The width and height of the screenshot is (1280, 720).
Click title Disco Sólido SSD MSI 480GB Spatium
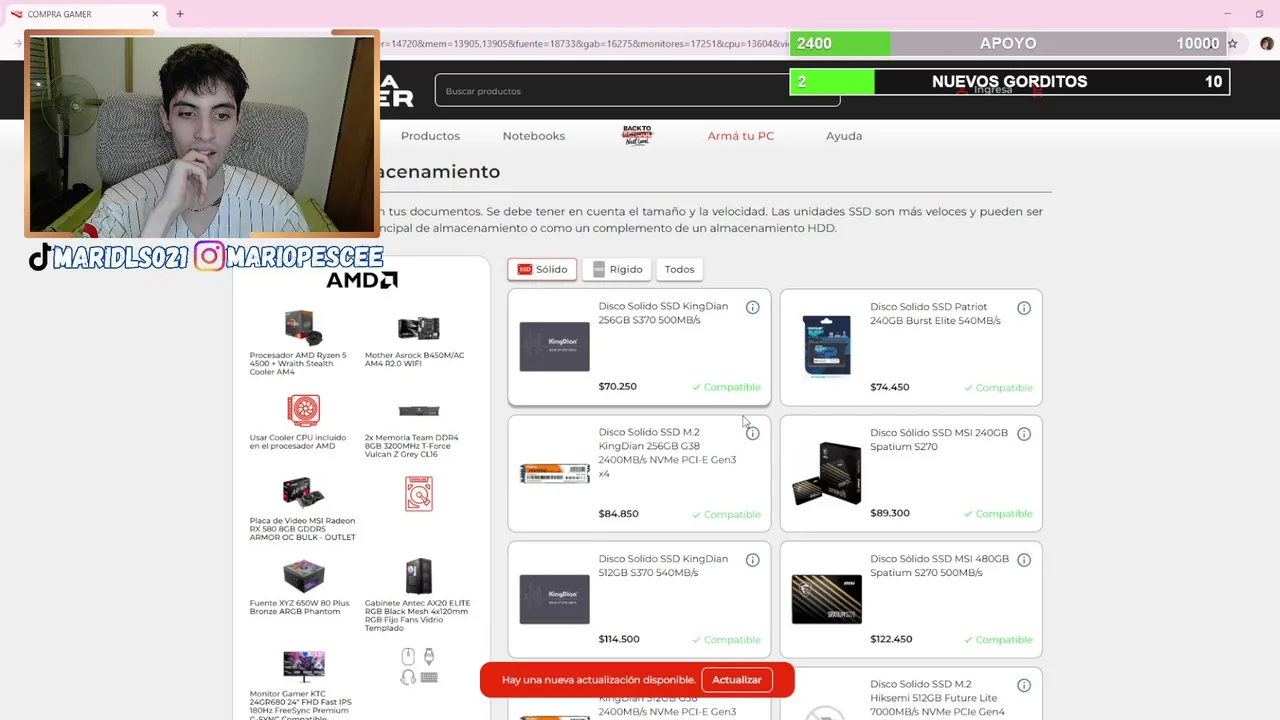939,565
